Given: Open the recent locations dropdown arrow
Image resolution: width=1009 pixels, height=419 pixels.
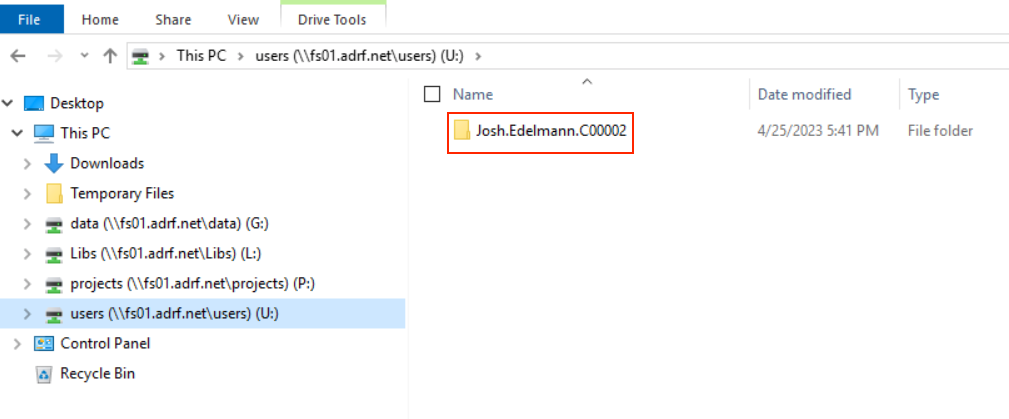Looking at the screenshot, I should pos(84,56).
